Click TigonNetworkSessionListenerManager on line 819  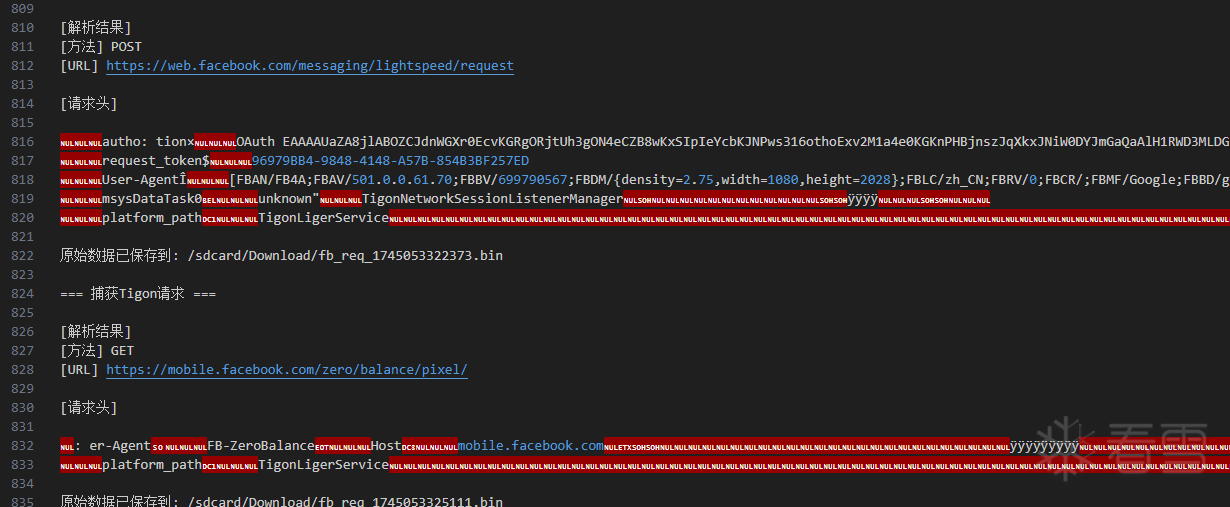click(x=492, y=199)
